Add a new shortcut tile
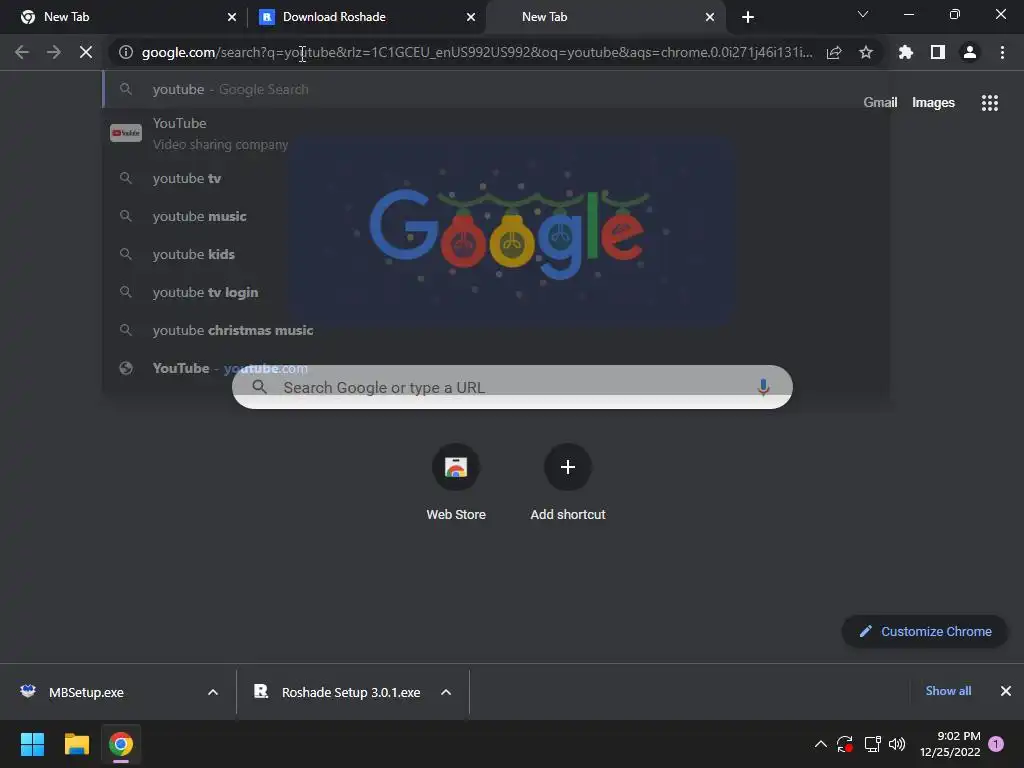Viewport: 1024px width, 768px height. pyautogui.click(x=568, y=481)
